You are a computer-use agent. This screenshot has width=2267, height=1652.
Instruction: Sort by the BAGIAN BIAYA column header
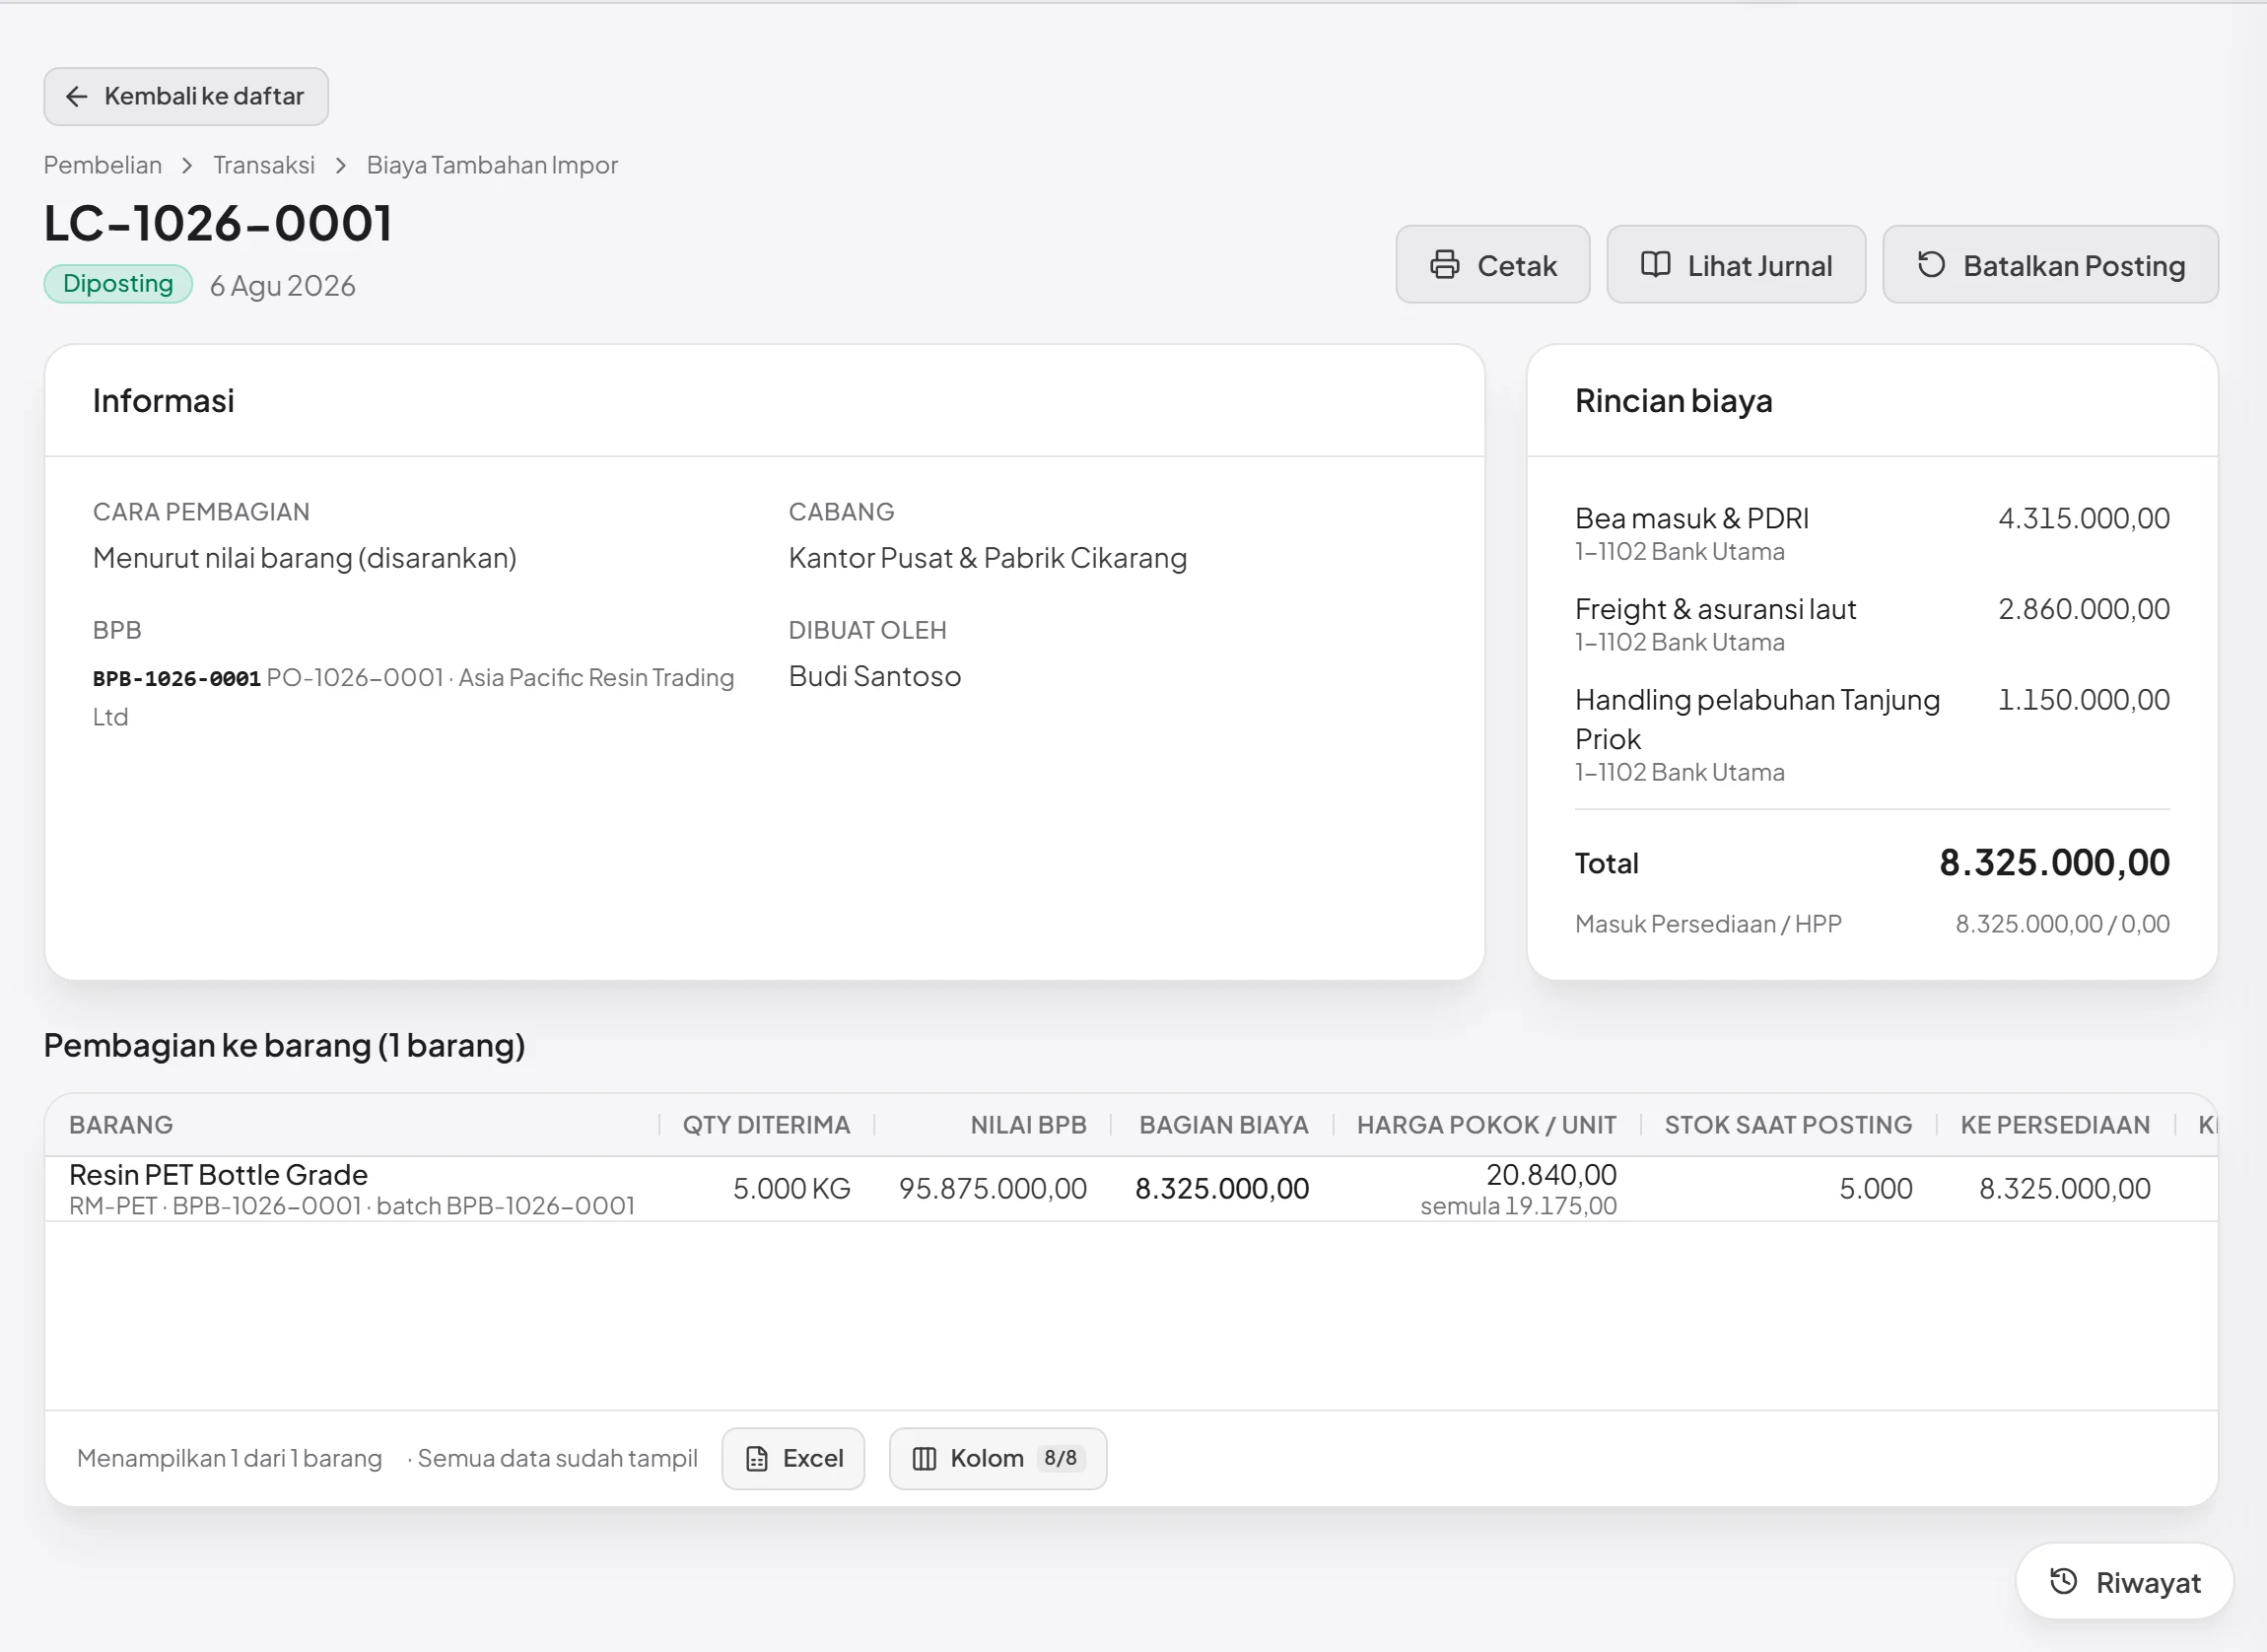pyautogui.click(x=1224, y=1125)
